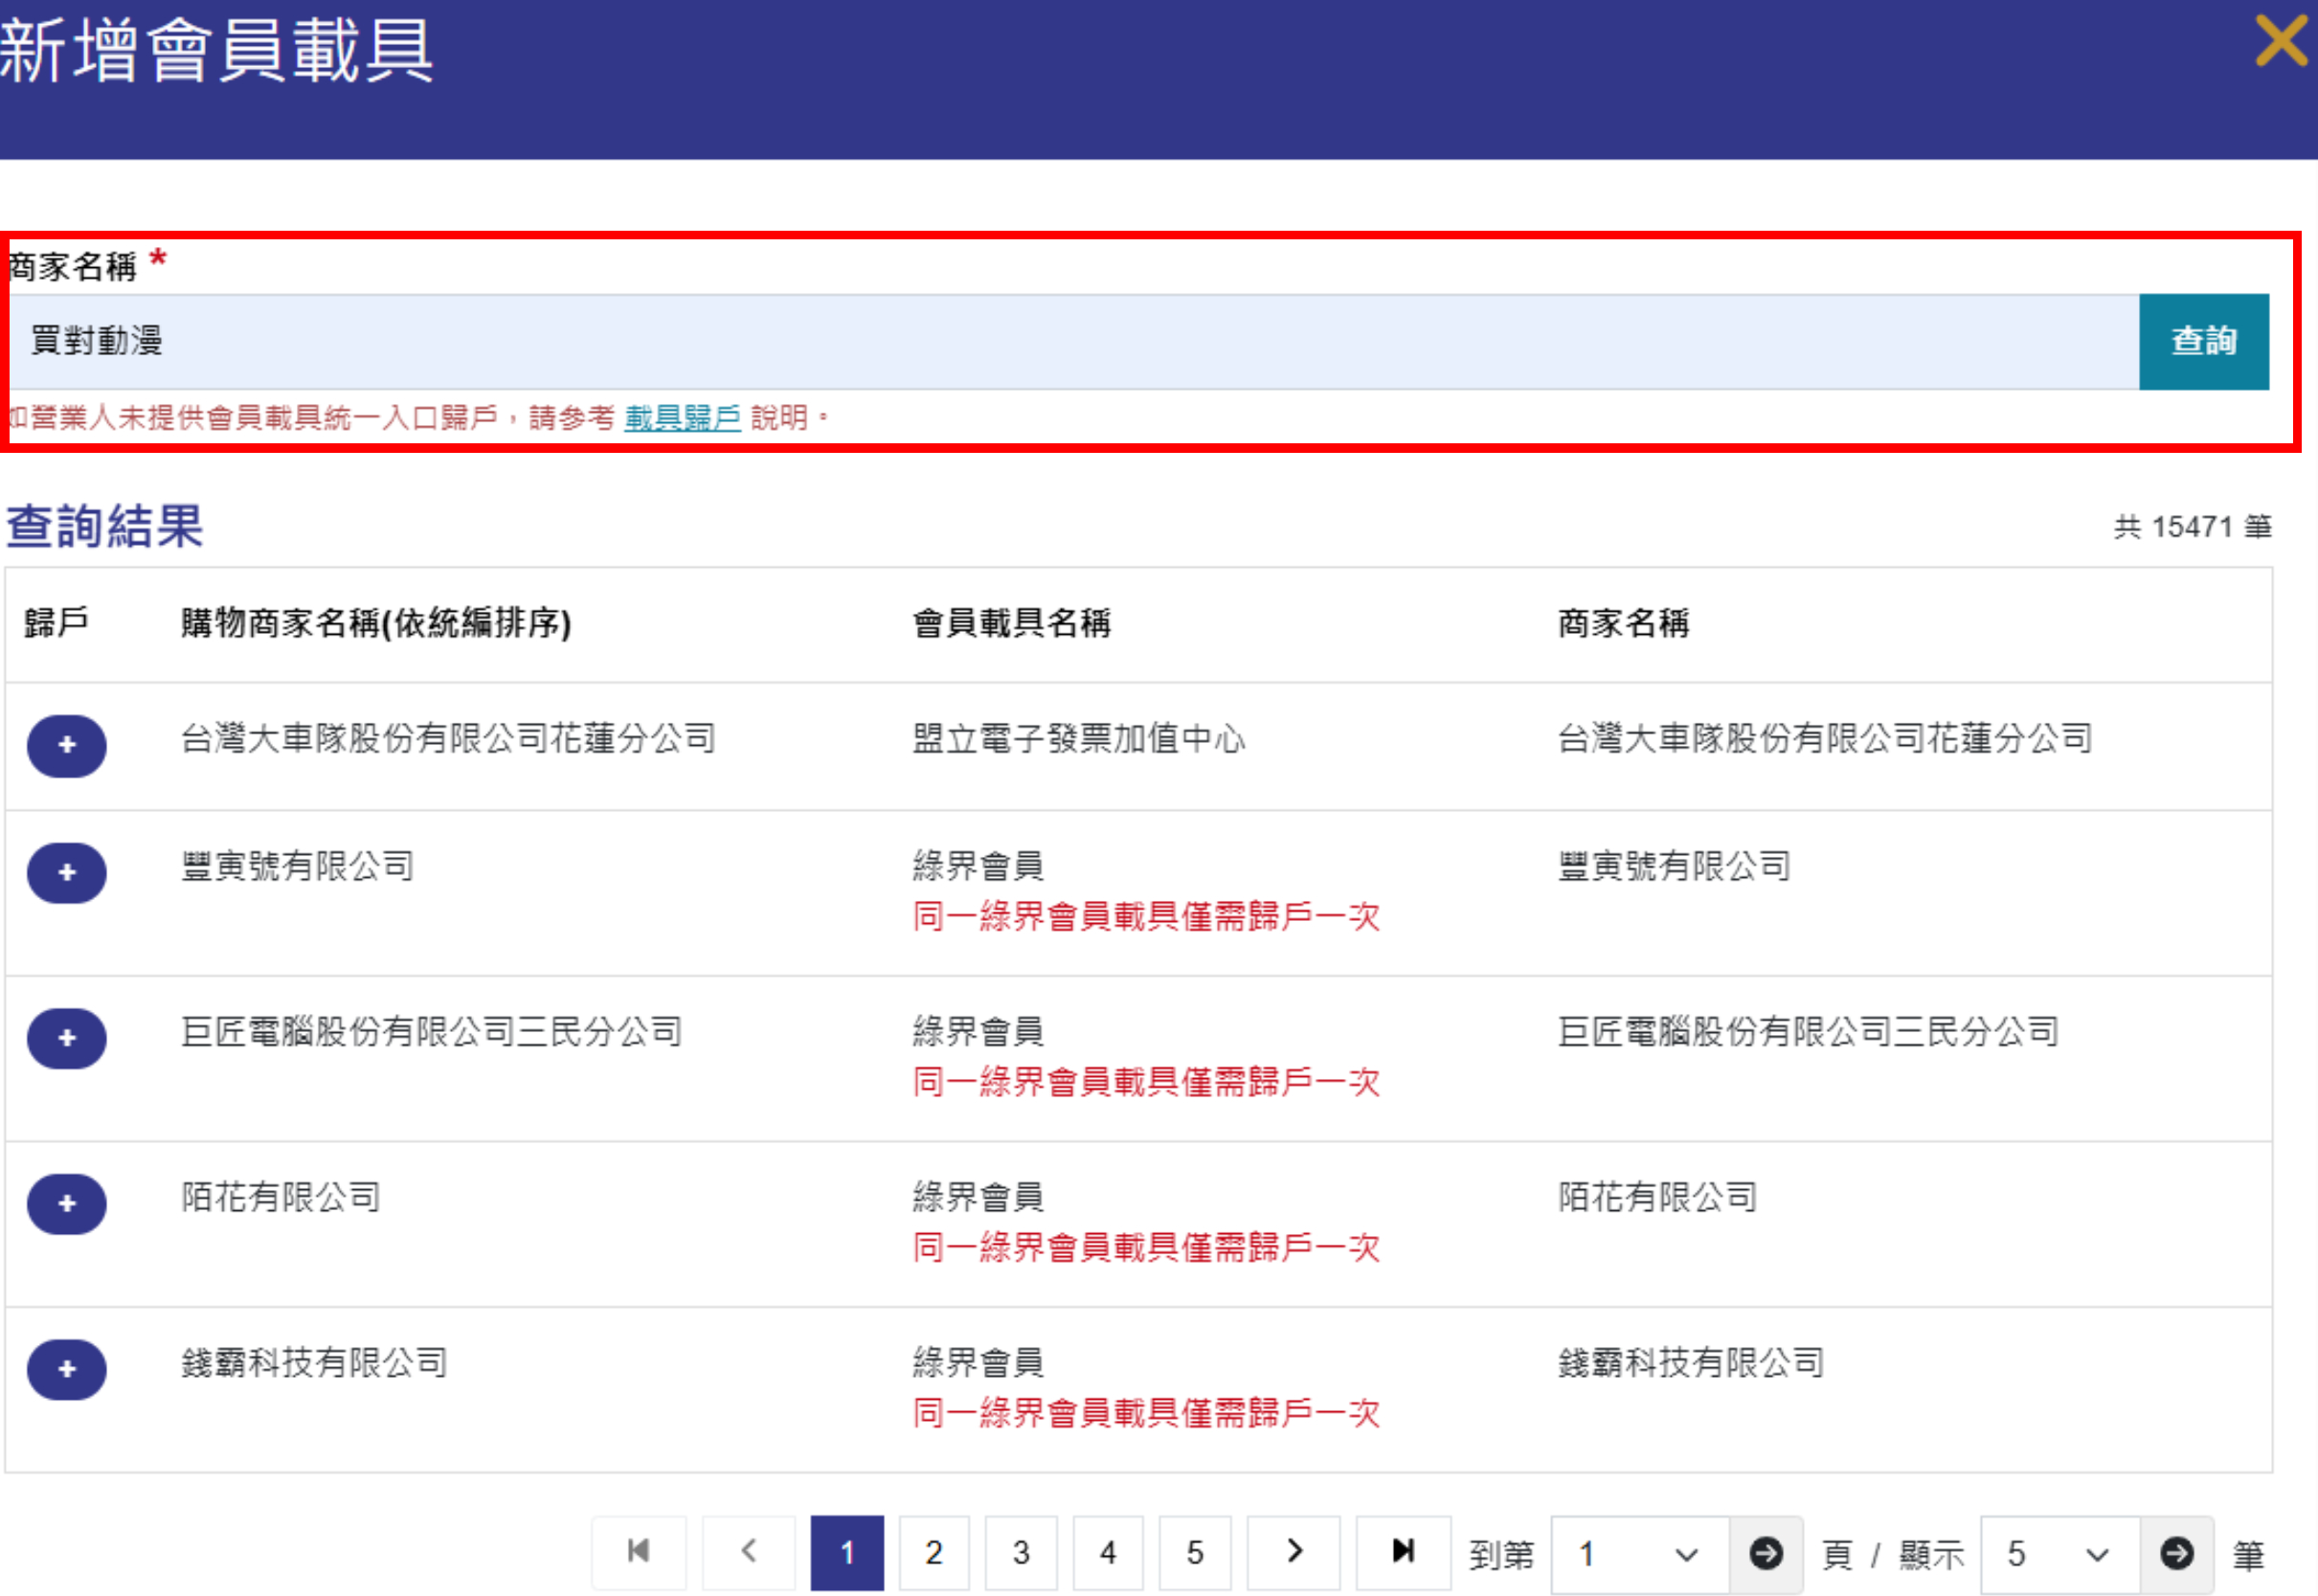Click the 歸戶 column header
Viewport: 2318px width, 1596px height.
click(56, 622)
